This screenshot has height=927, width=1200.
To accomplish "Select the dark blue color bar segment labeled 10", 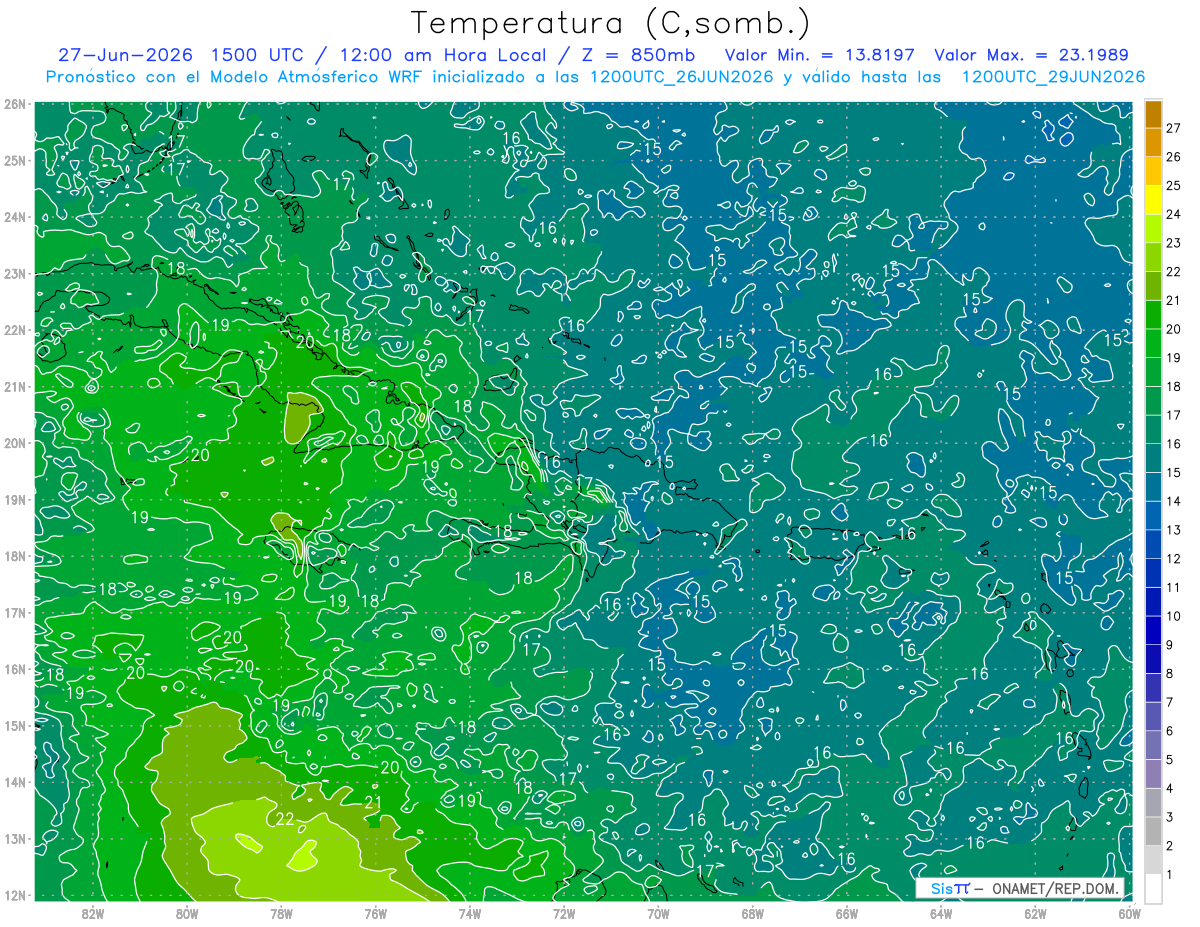I will [1153, 601].
